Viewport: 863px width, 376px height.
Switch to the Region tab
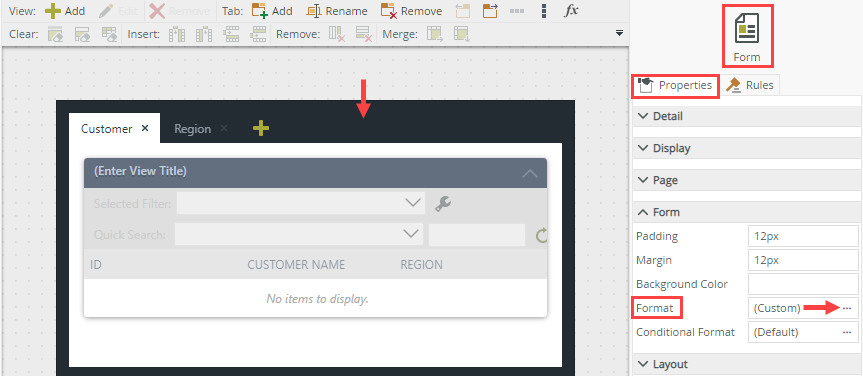[192, 128]
